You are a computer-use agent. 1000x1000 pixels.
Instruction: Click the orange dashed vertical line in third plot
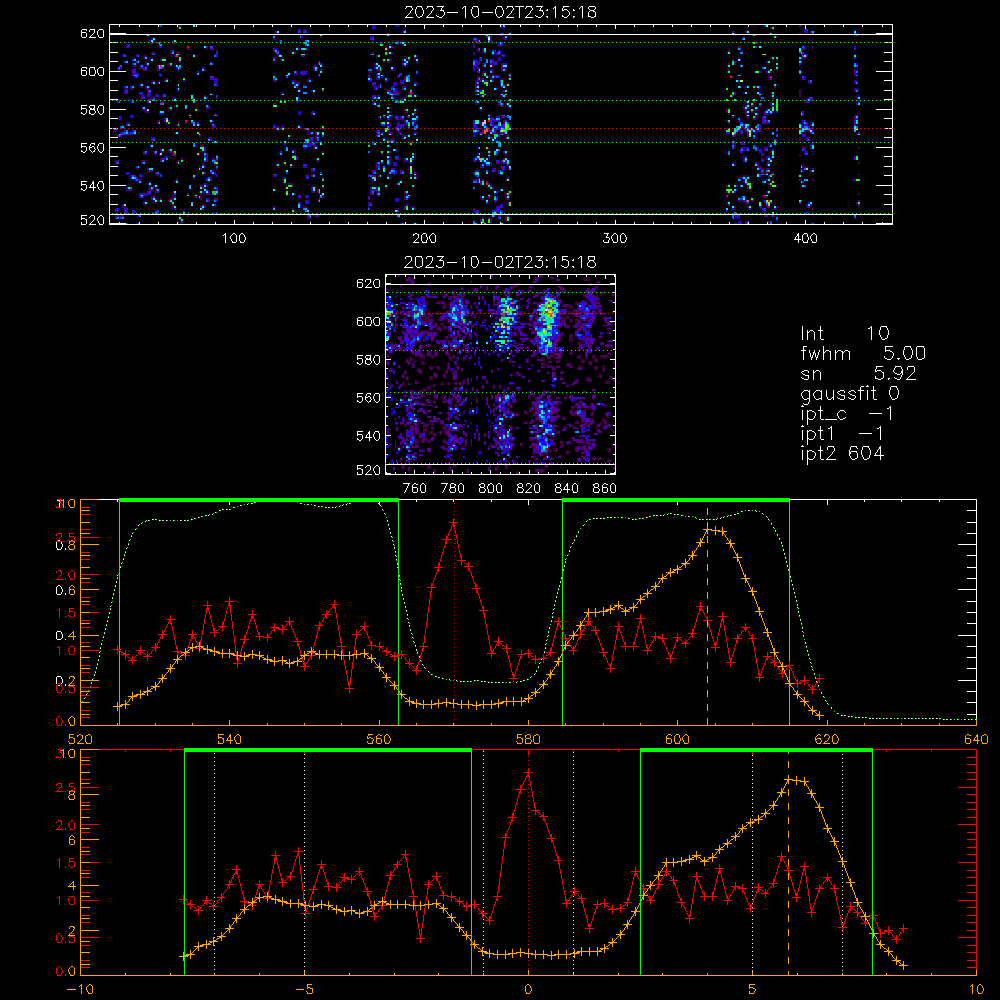point(707,616)
